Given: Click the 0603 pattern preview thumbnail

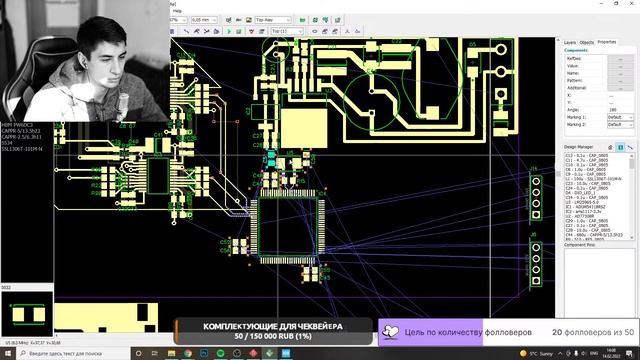Looking at the screenshot, I should pyautogui.click(x=27, y=313).
